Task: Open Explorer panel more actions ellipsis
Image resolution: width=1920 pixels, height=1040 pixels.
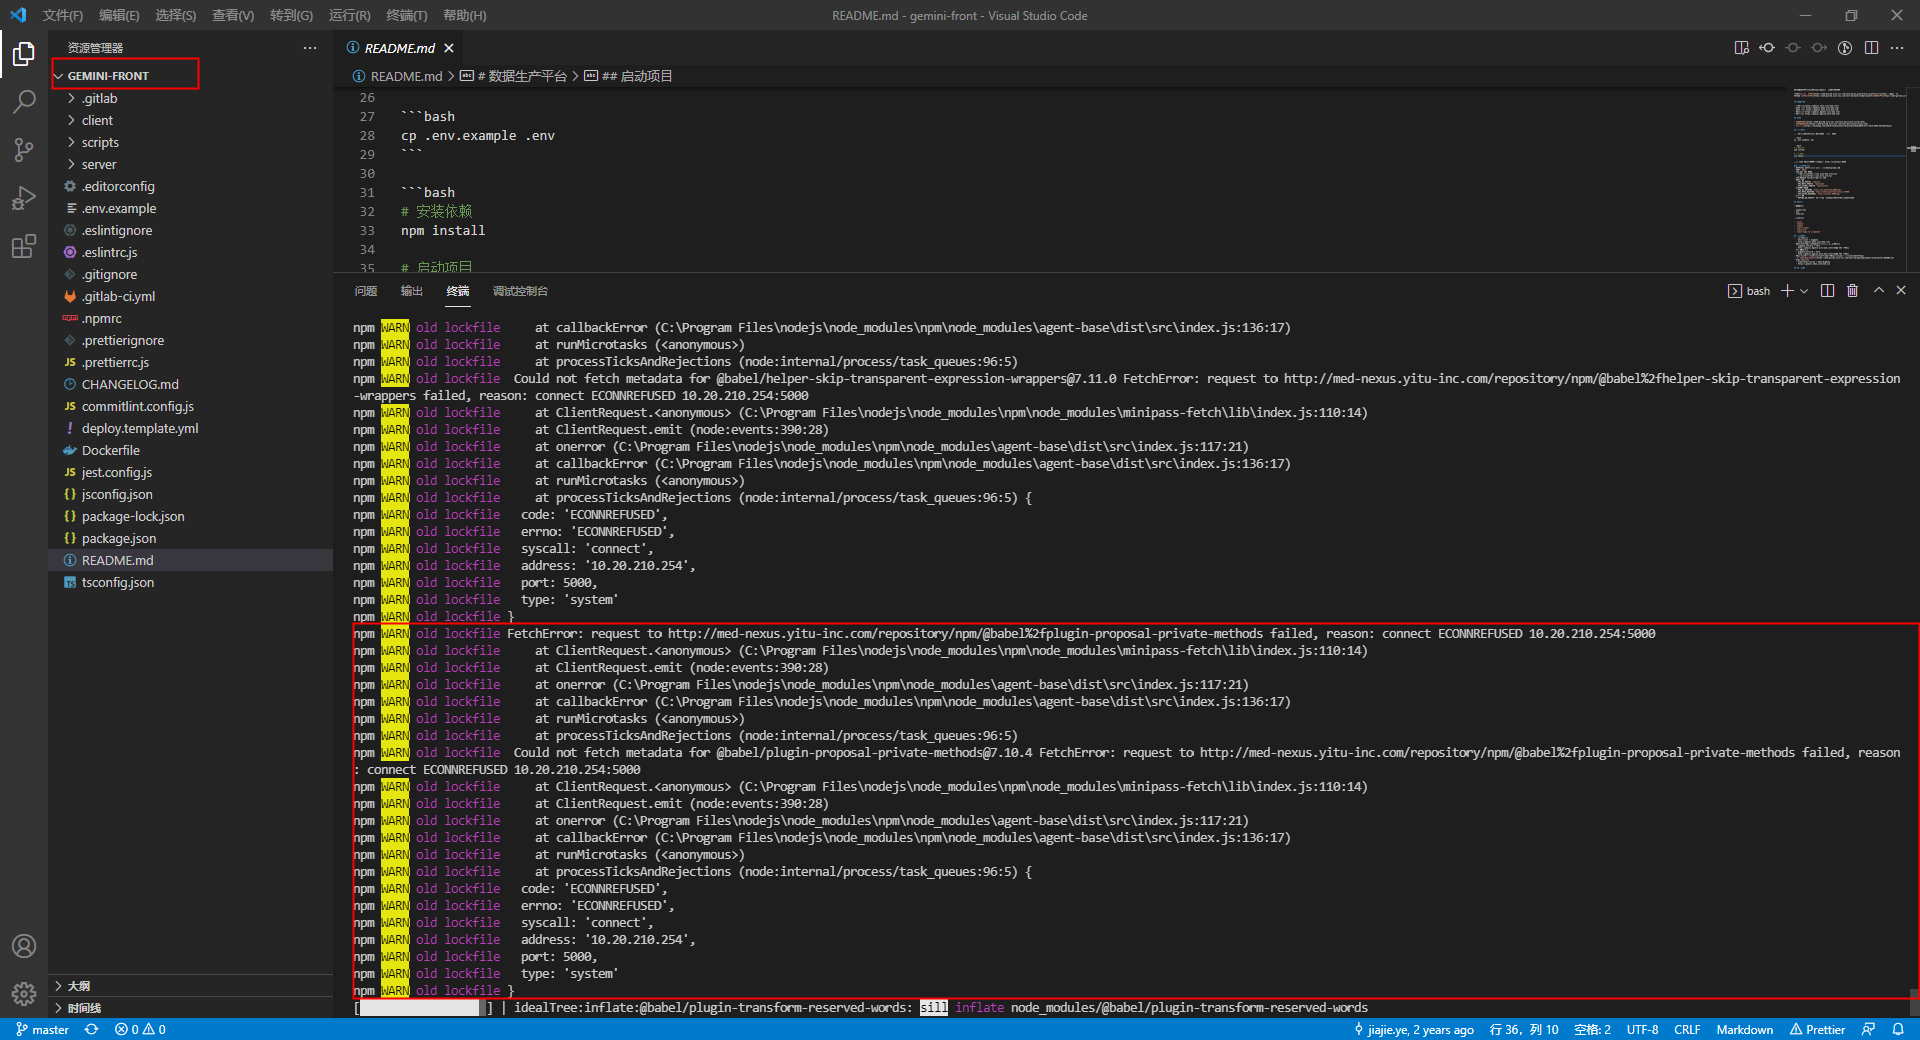Action: [310, 48]
